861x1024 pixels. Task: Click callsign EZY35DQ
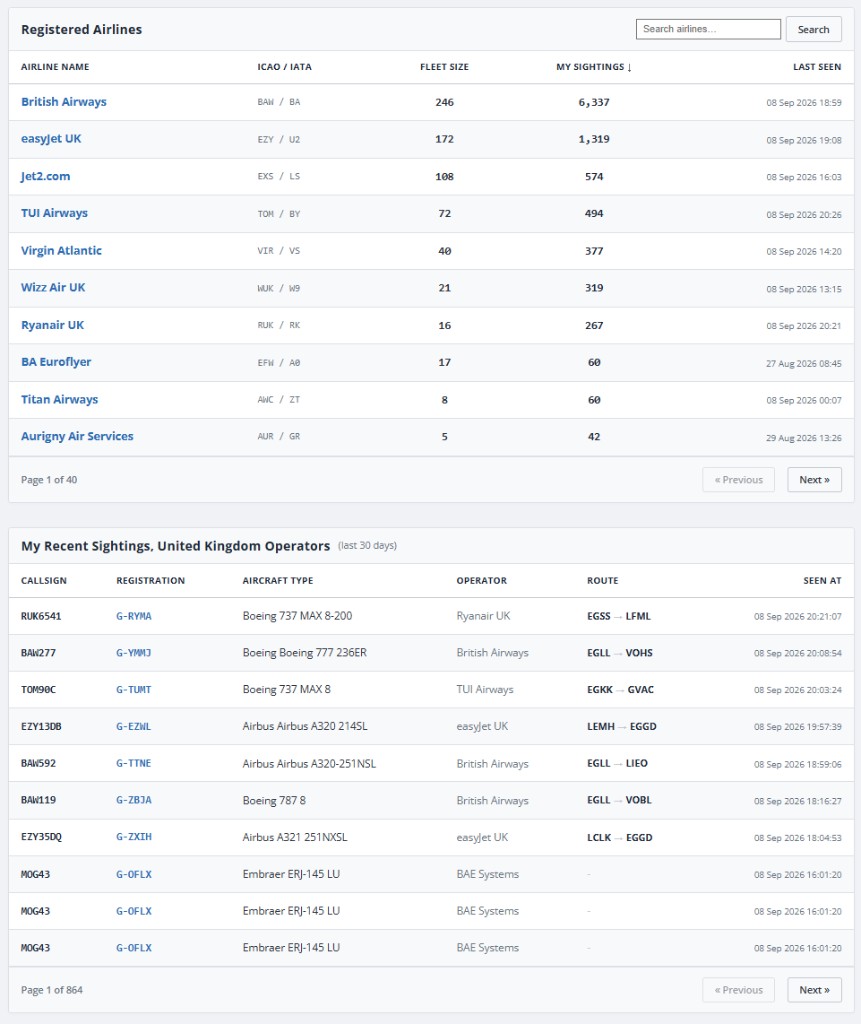click(x=41, y=837)
